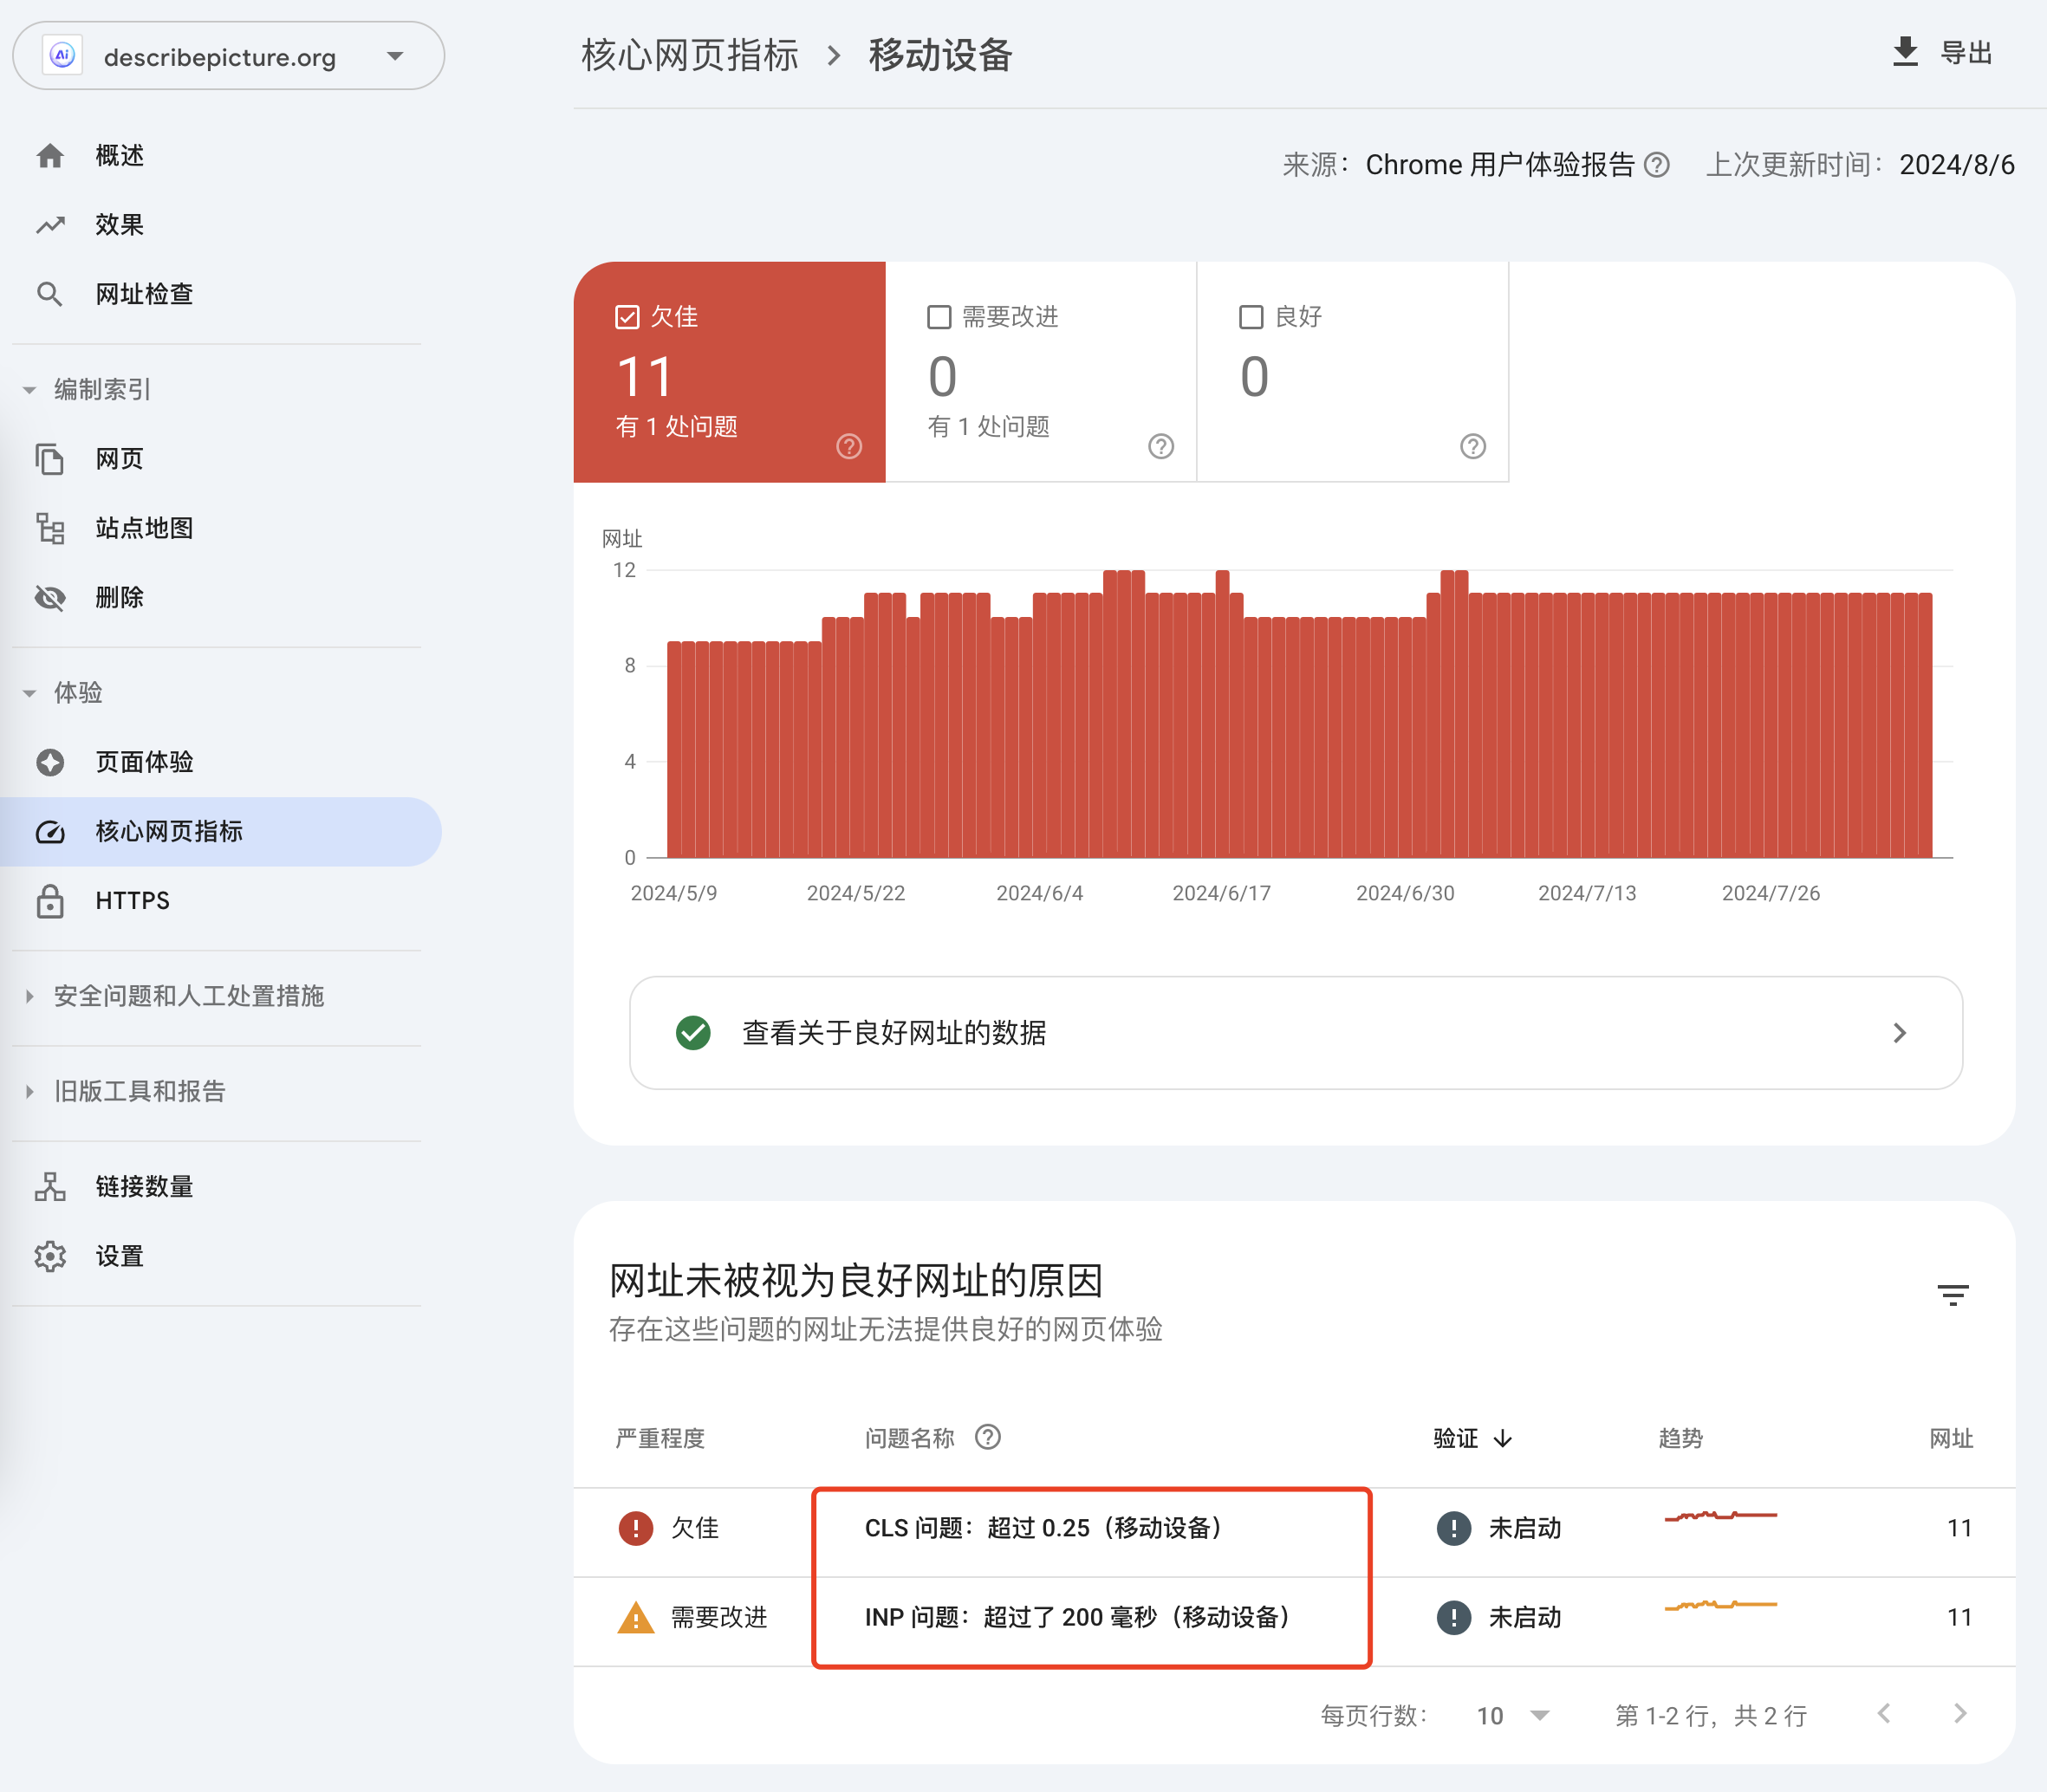Screen dimensions: 2047x1792
Task: Open the filter icon in issues table
Action: coord(1953,1295)
